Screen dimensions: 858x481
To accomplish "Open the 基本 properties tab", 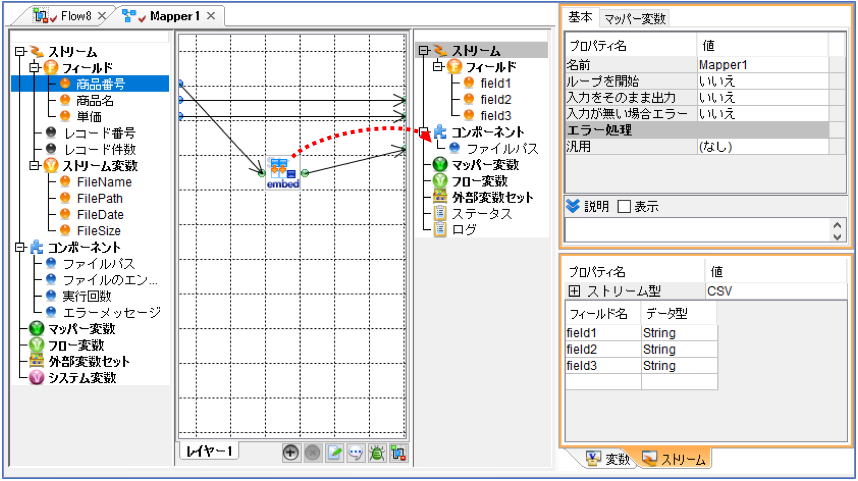I will (x=580, y=18).
